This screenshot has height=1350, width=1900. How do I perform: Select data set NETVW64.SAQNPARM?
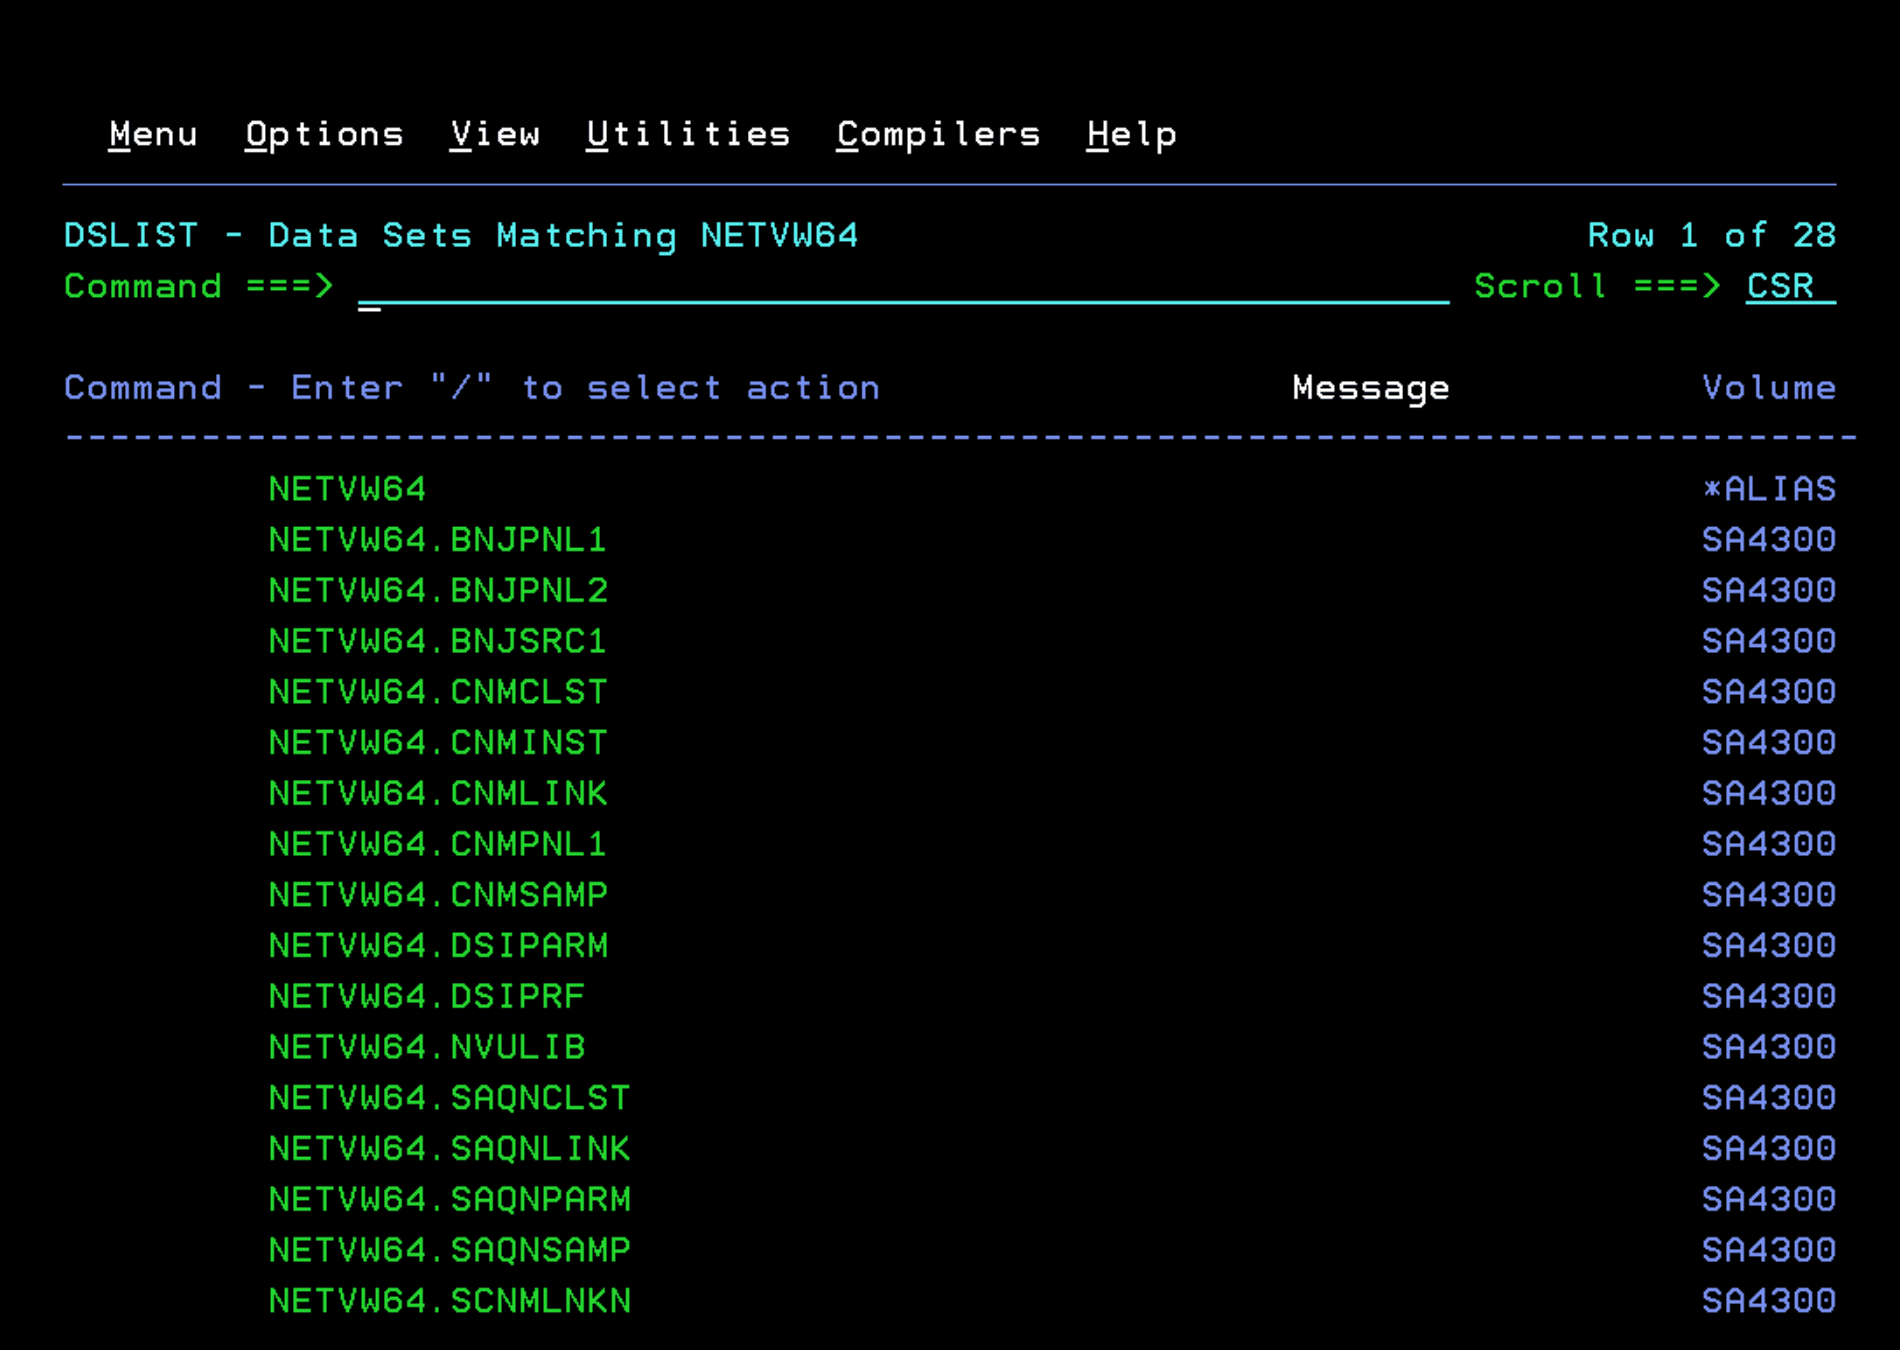[x=449, y=1199]
